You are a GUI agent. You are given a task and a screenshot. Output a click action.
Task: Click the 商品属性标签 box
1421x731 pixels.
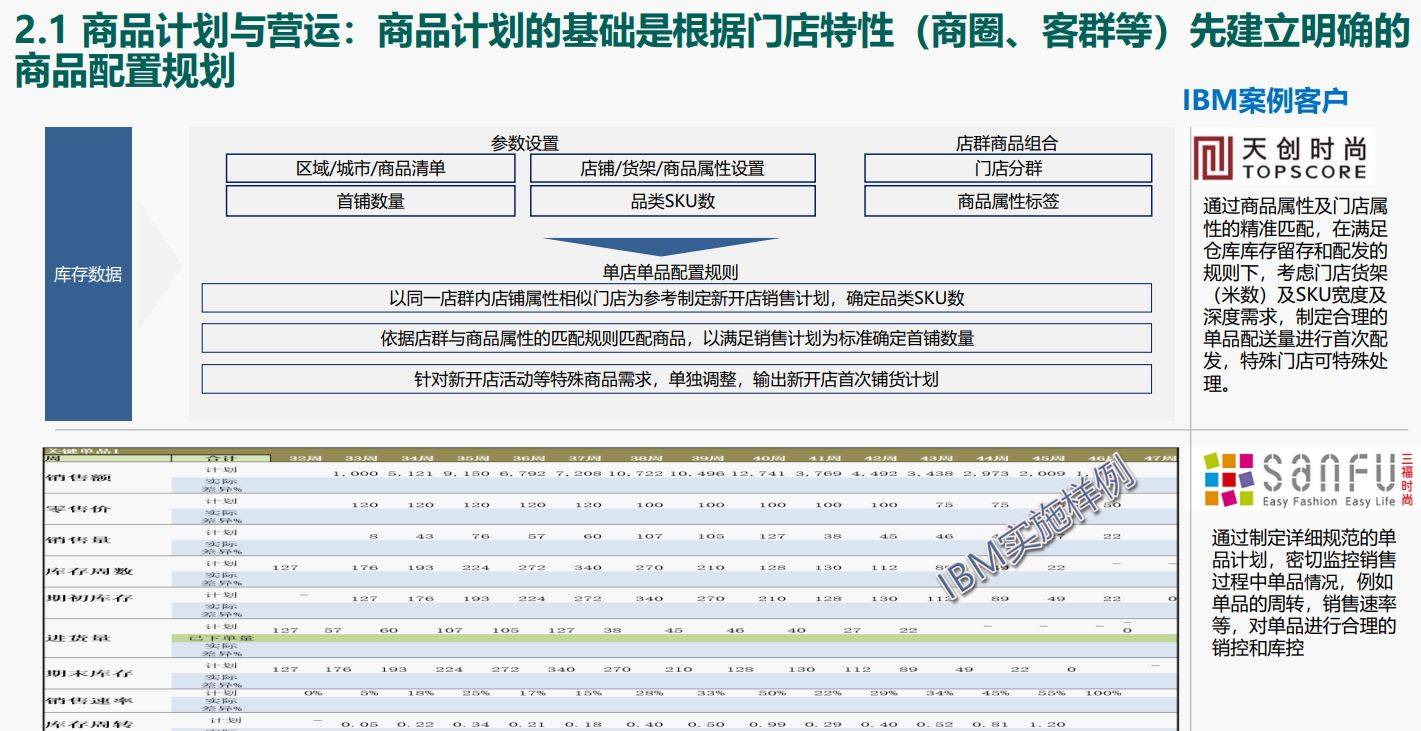[1008, 201]
